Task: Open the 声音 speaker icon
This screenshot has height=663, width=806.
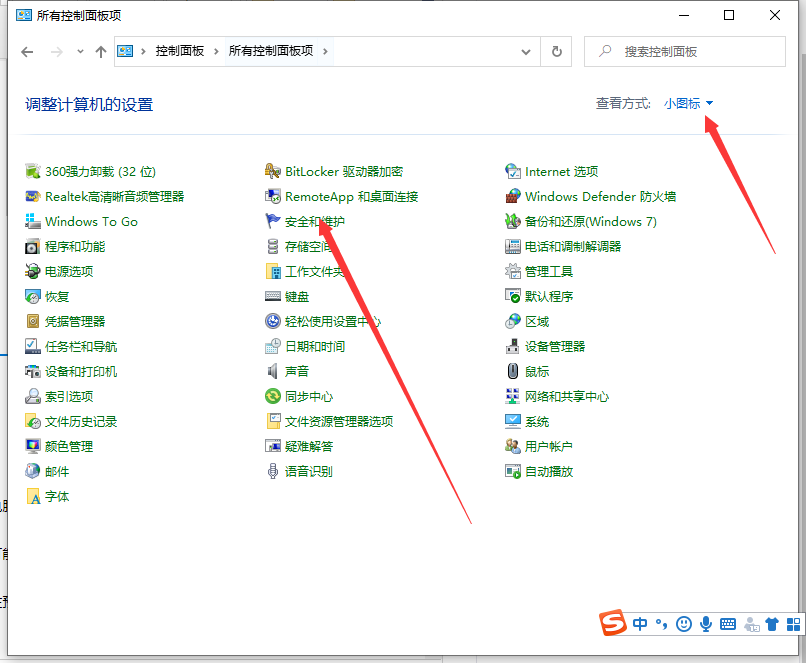Action: coord(273,372)
